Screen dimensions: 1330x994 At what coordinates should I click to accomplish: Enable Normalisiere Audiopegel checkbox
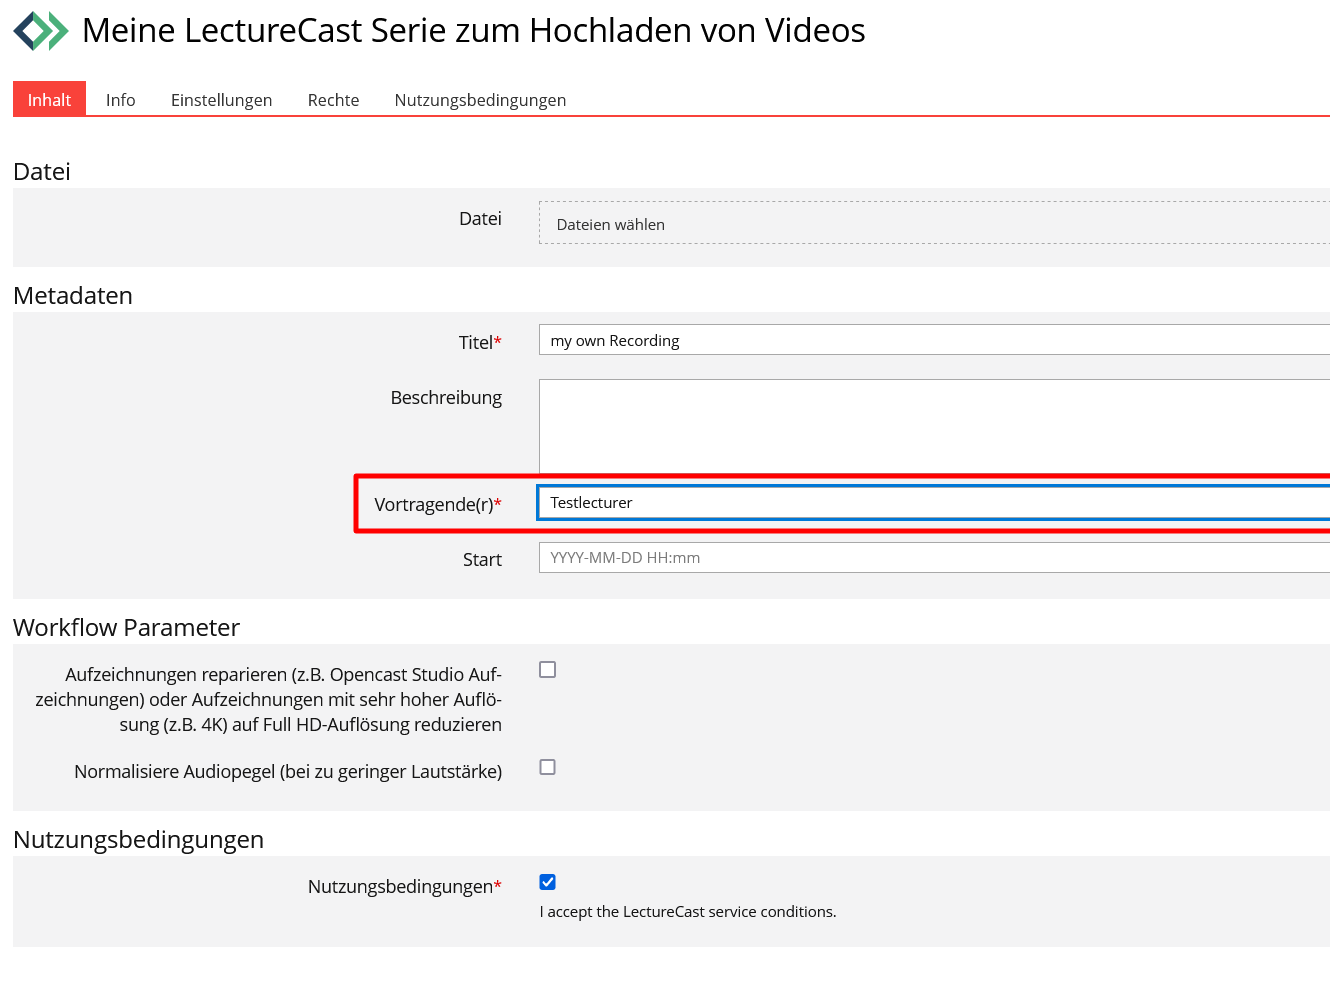tap(547, 766)
